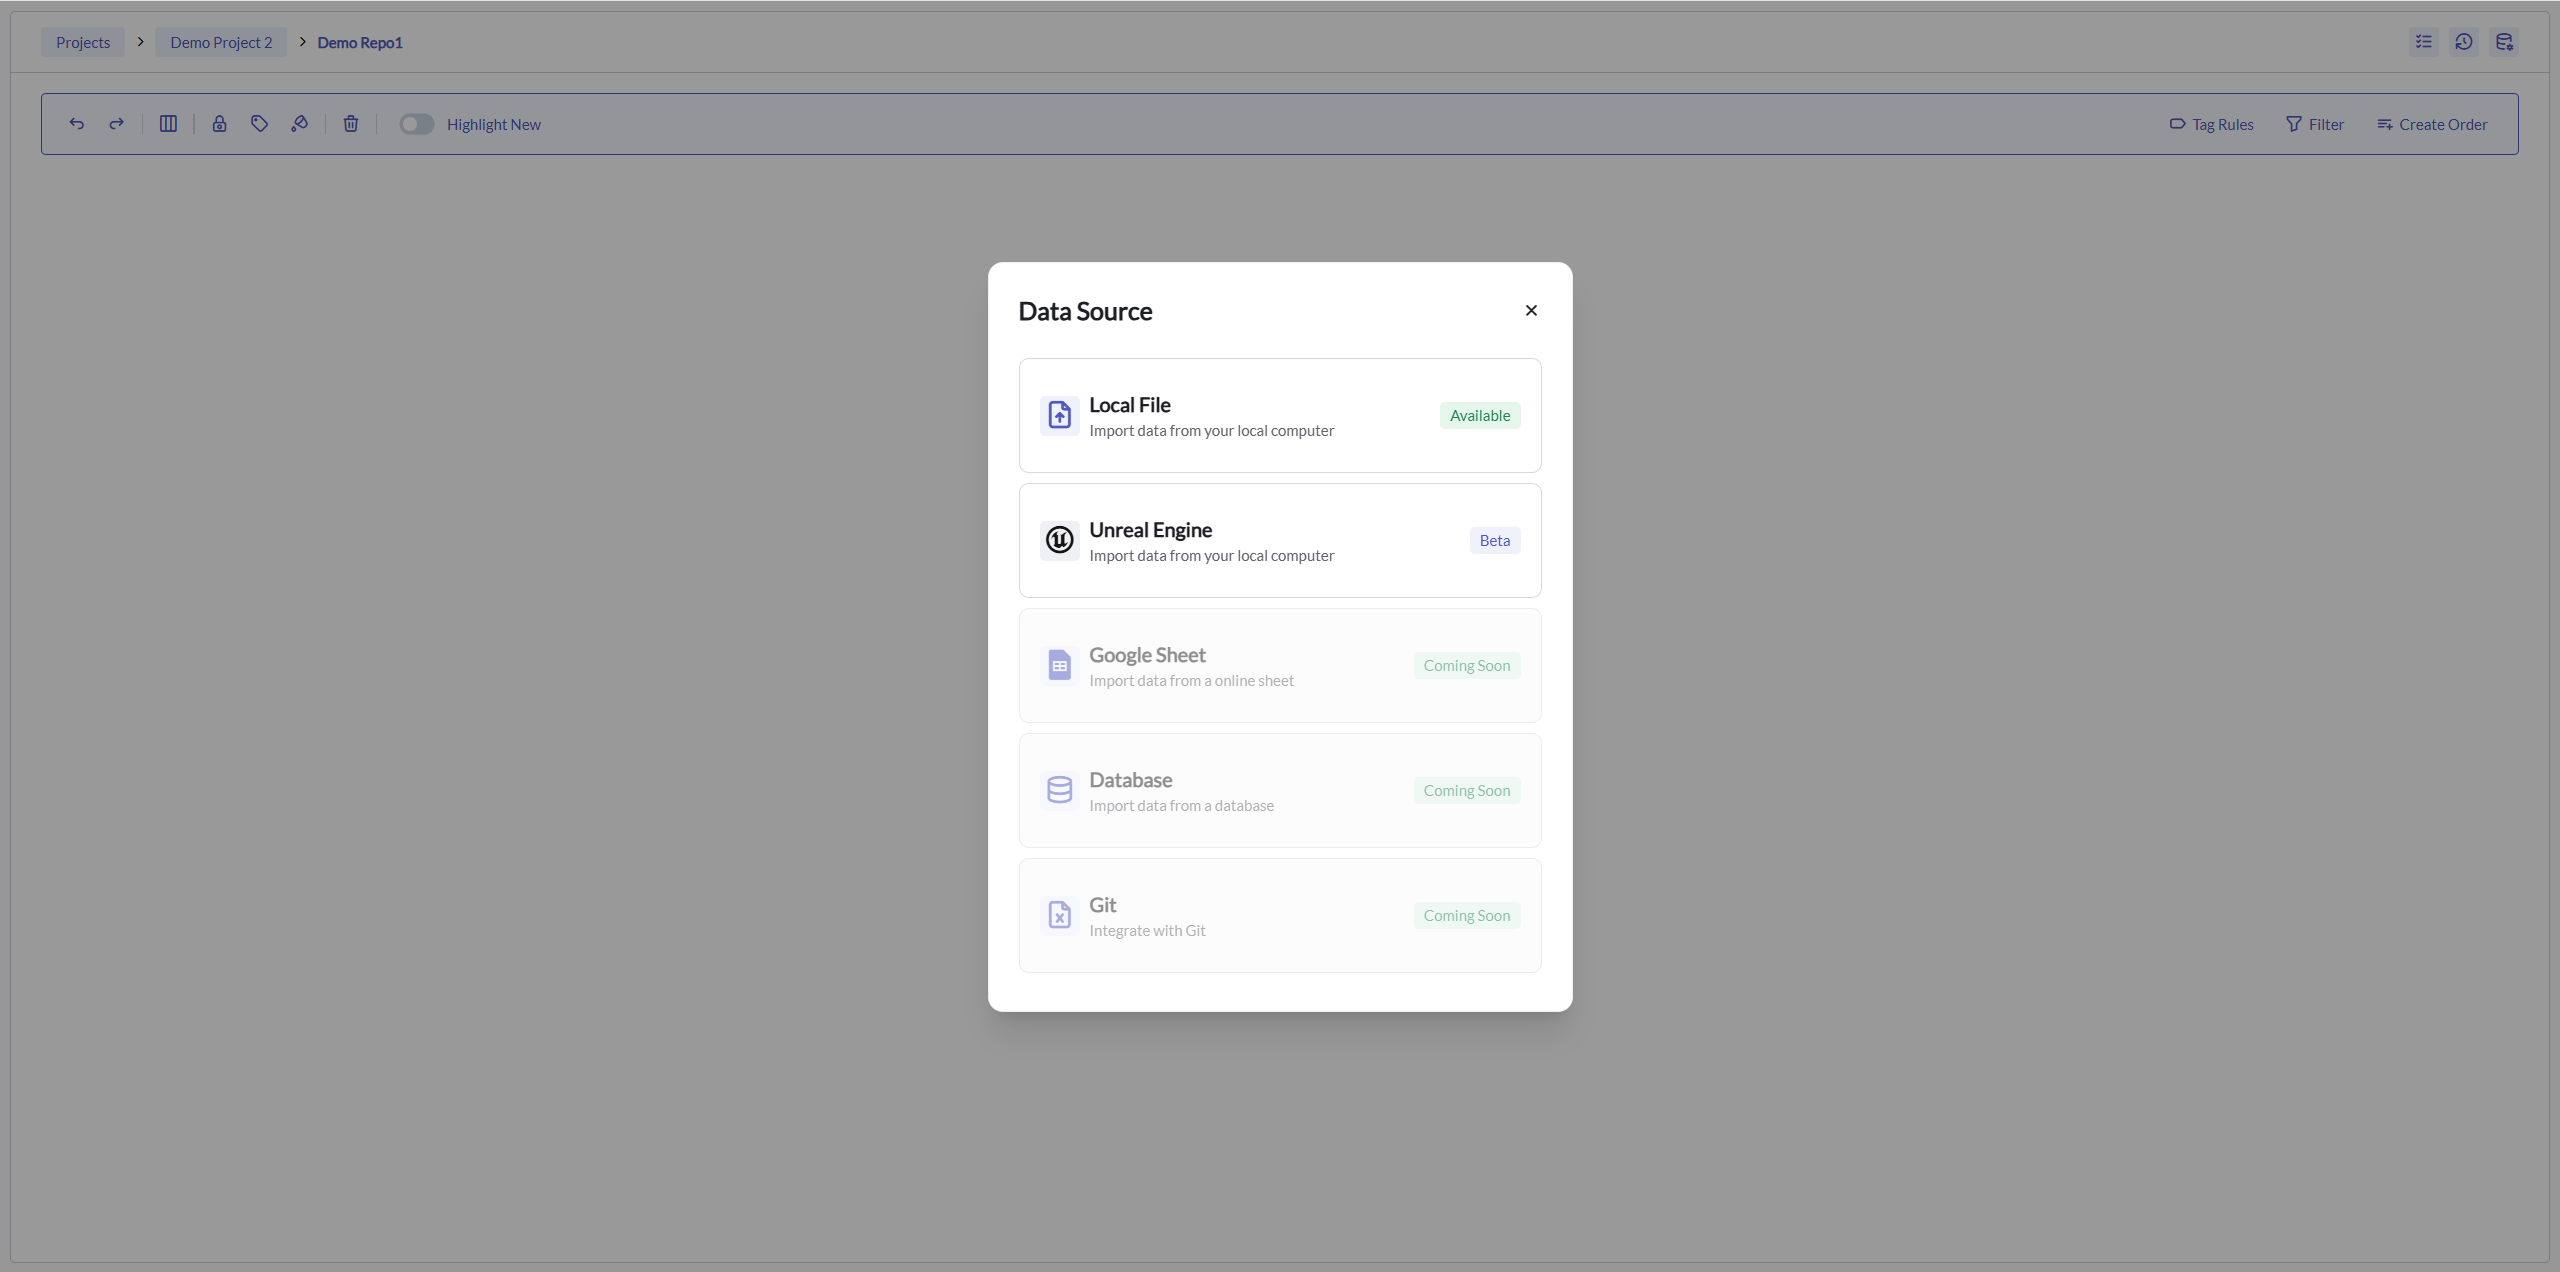Viewport: 2560px width, 1272px height.
Task: Choose Unreal Engine import option
Action: pyautogui.click(x=1279, y=540)
